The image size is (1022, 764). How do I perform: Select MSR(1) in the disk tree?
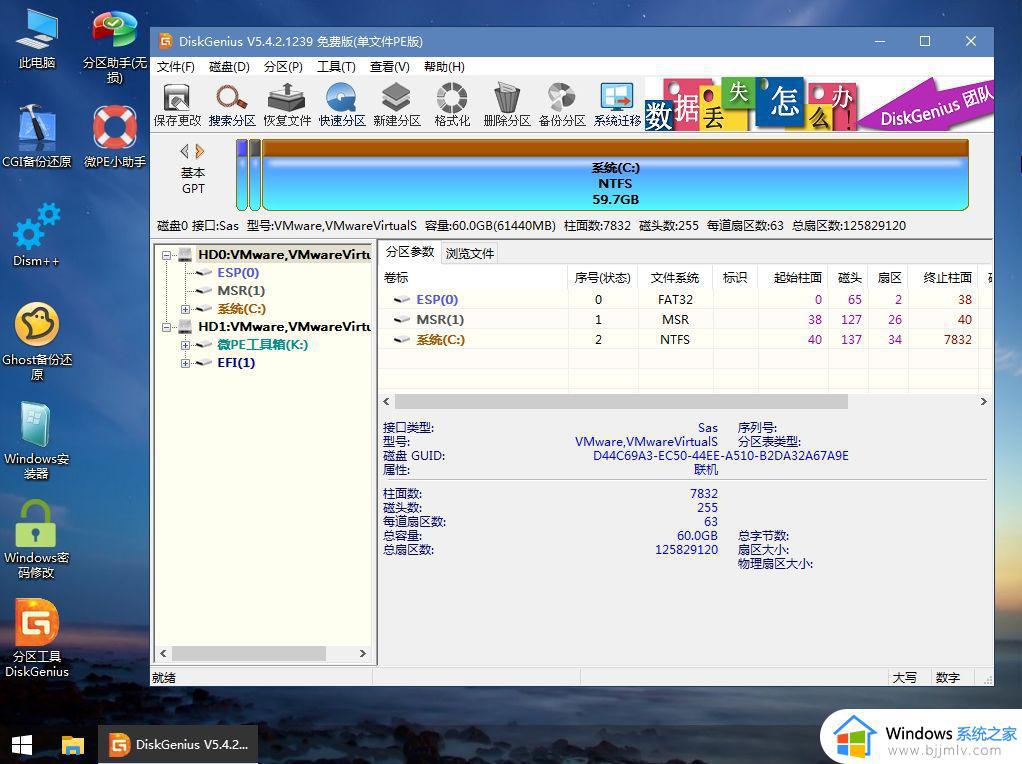pos(241,291)
